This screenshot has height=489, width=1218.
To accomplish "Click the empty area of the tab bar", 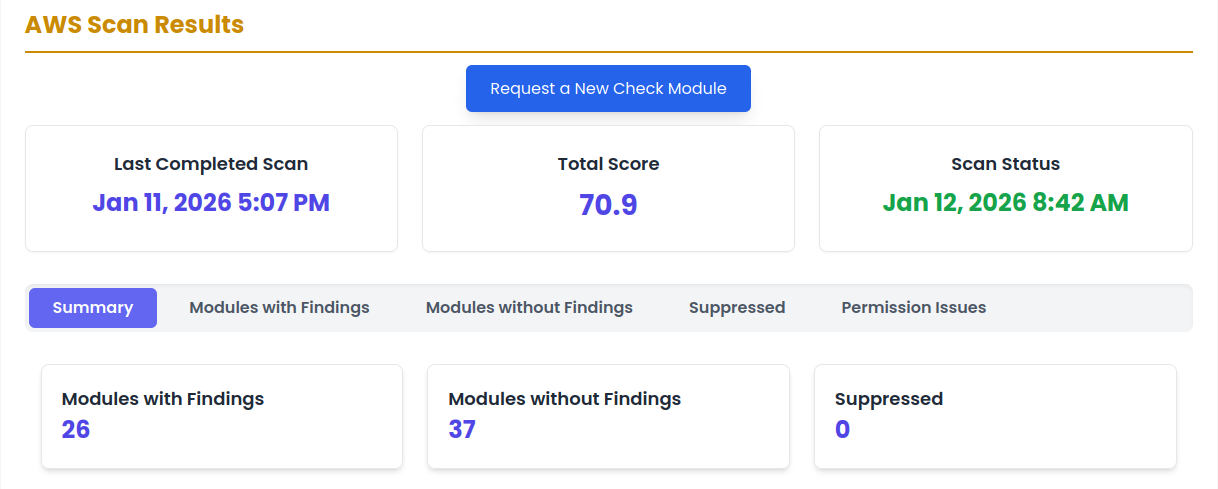I will pyautogui.click(x=1095, y=308).
